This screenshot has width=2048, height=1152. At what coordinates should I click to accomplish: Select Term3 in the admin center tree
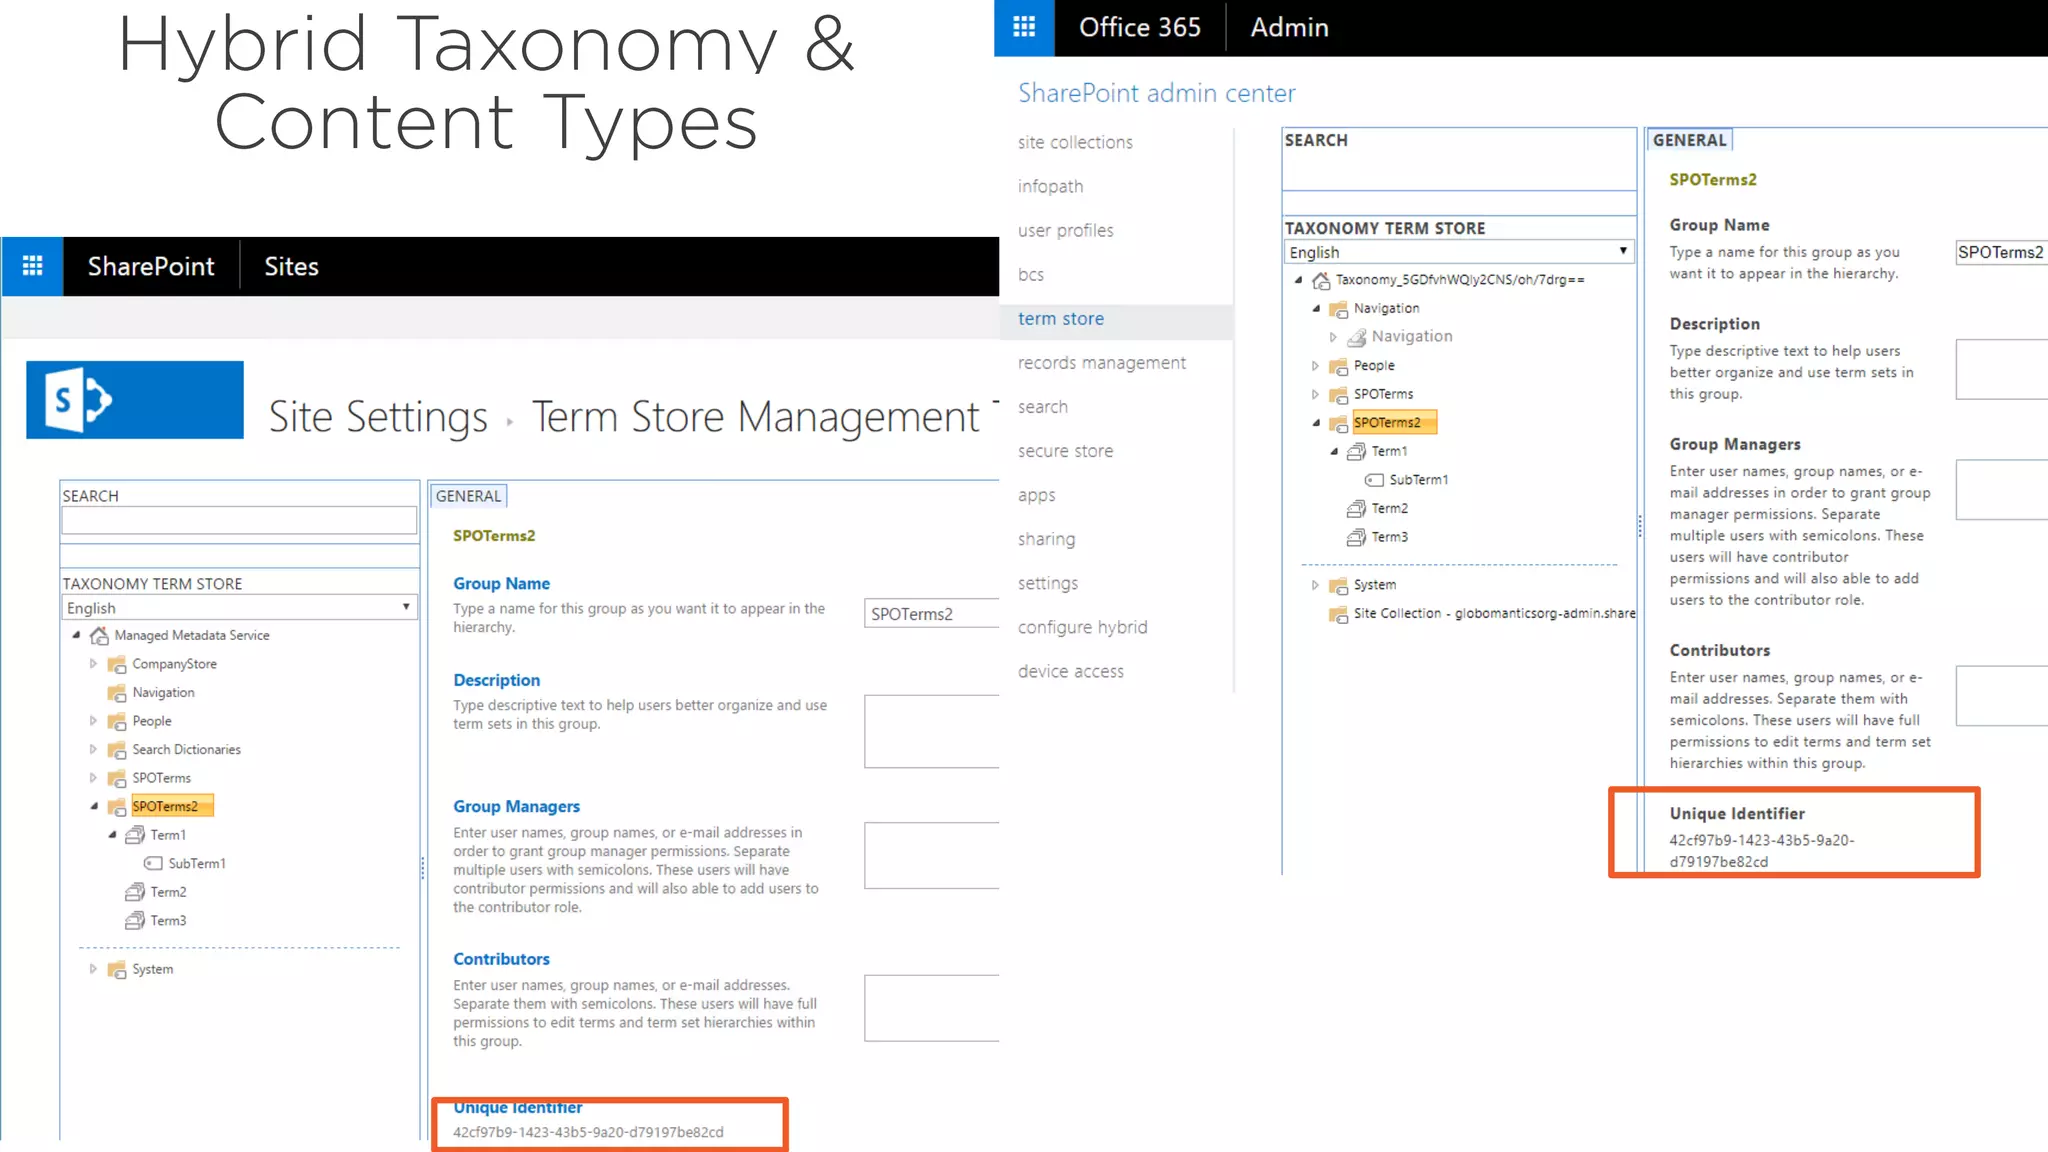1389,537
